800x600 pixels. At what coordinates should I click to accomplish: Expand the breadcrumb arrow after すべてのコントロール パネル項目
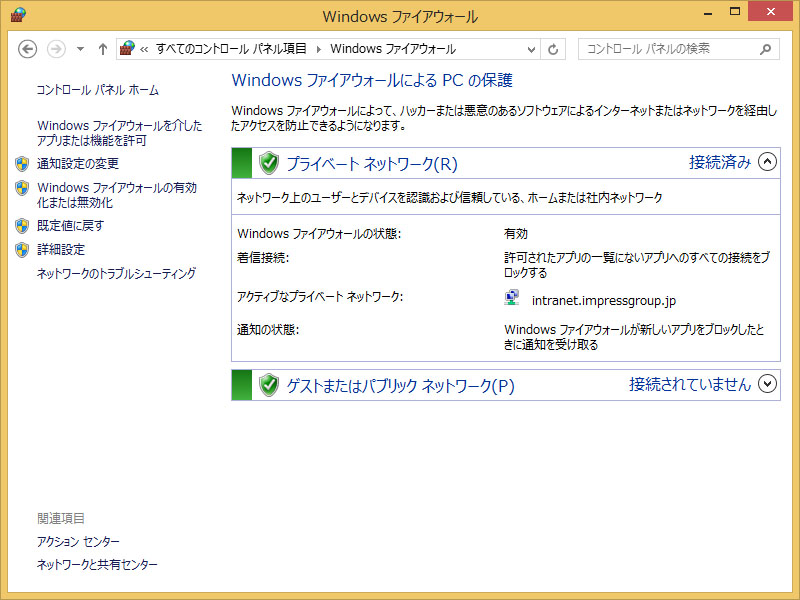pos(319,49)
